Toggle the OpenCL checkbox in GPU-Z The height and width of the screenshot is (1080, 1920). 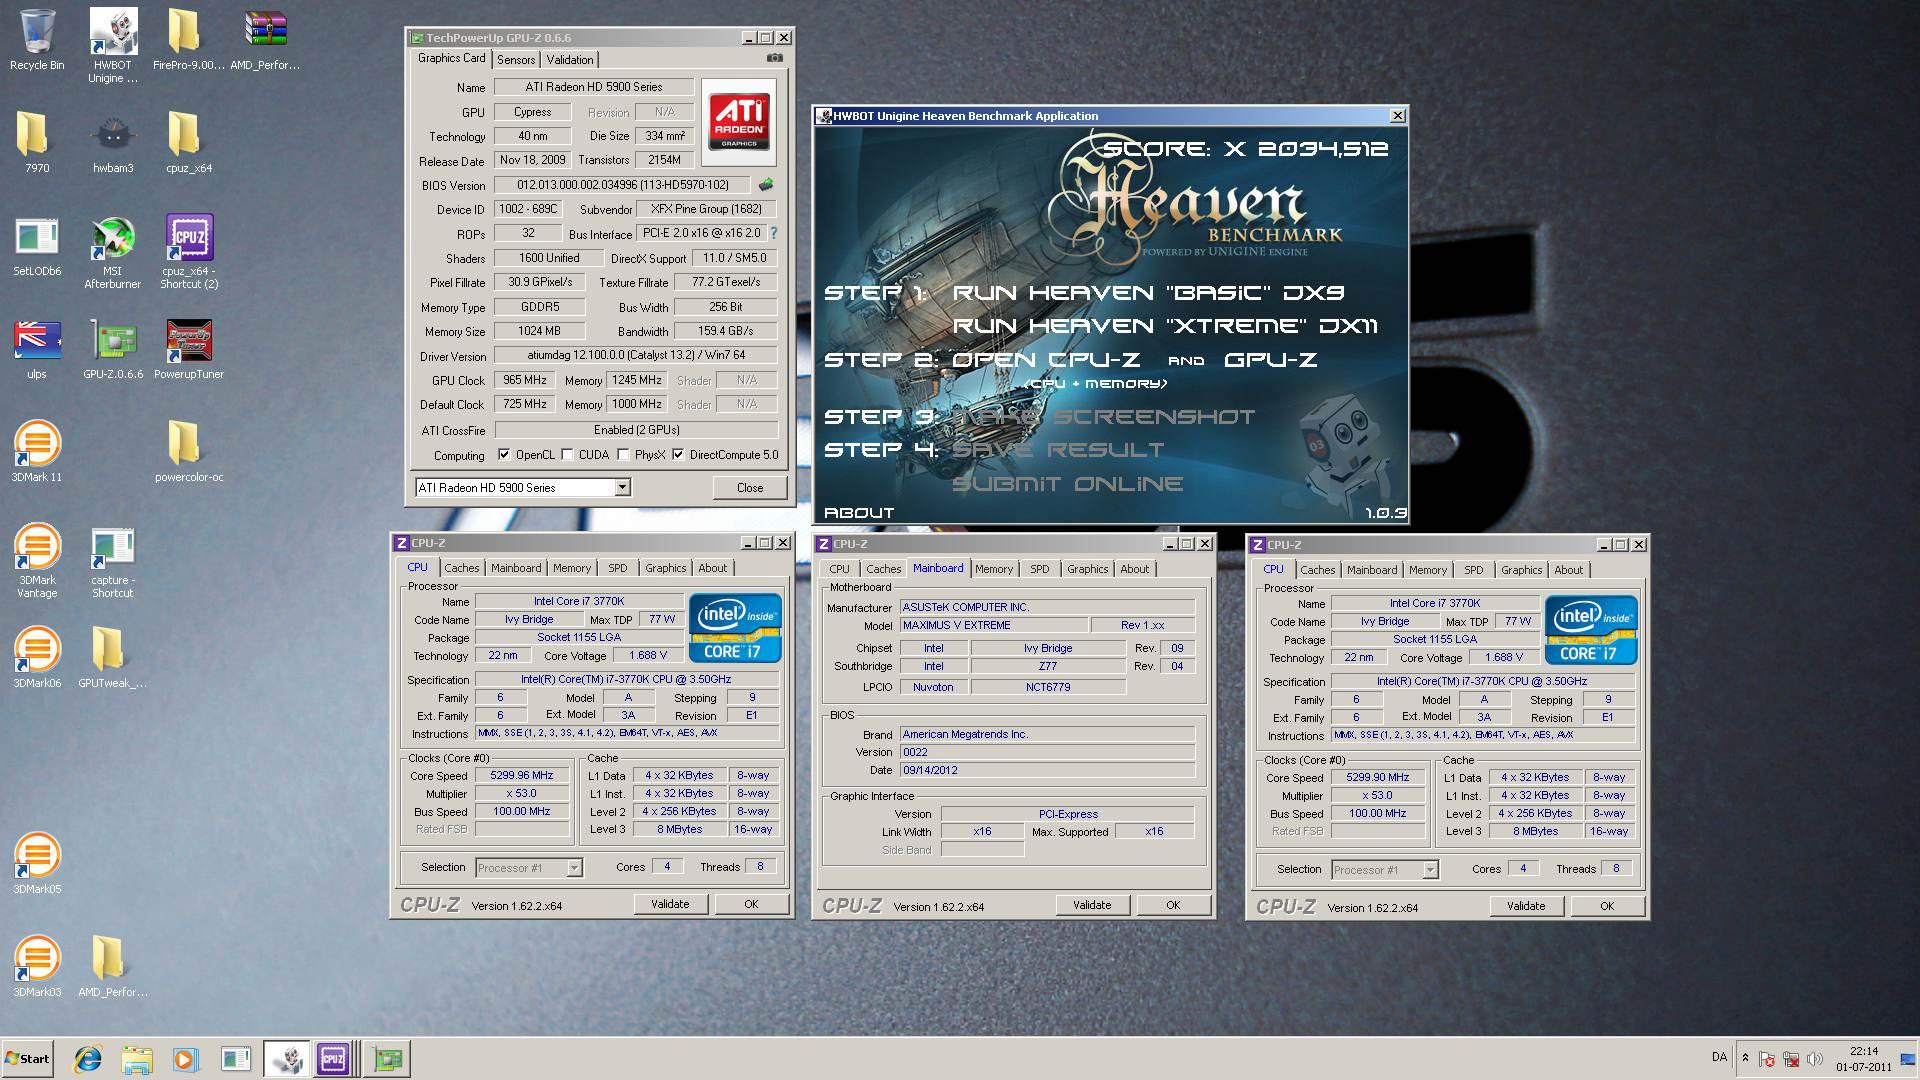pos(504,455)
